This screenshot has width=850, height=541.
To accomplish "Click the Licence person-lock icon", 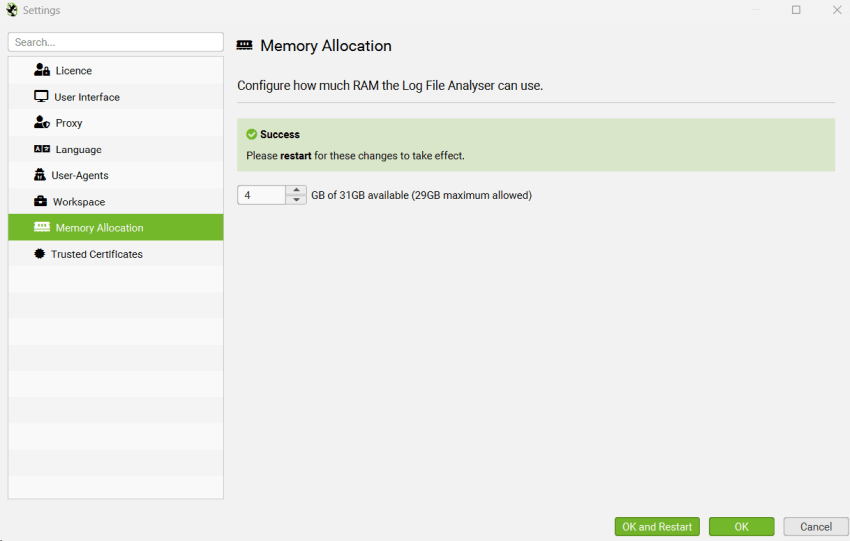I will point(42,70).
